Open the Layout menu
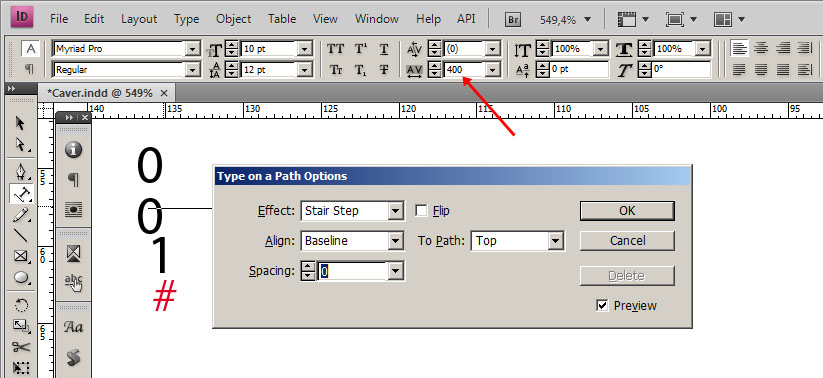Viewport: 823px width, 378px height. [139, 19]
